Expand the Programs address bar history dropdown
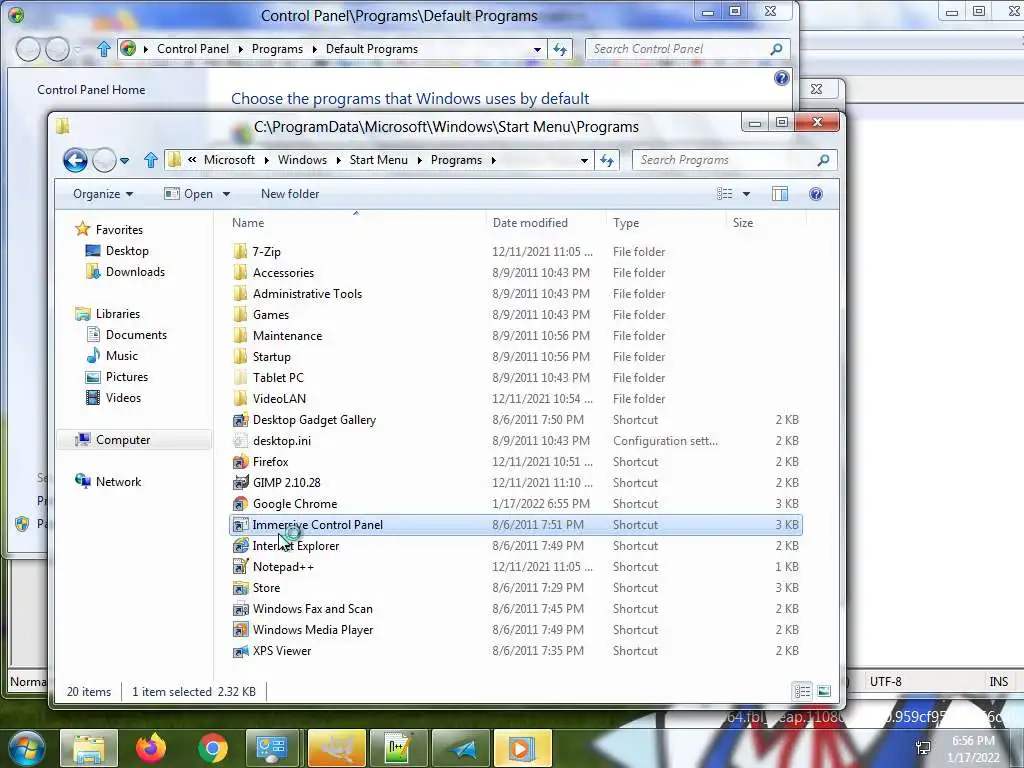The width and height of the screenshot is (1024, 768). [x=584, y=160]
